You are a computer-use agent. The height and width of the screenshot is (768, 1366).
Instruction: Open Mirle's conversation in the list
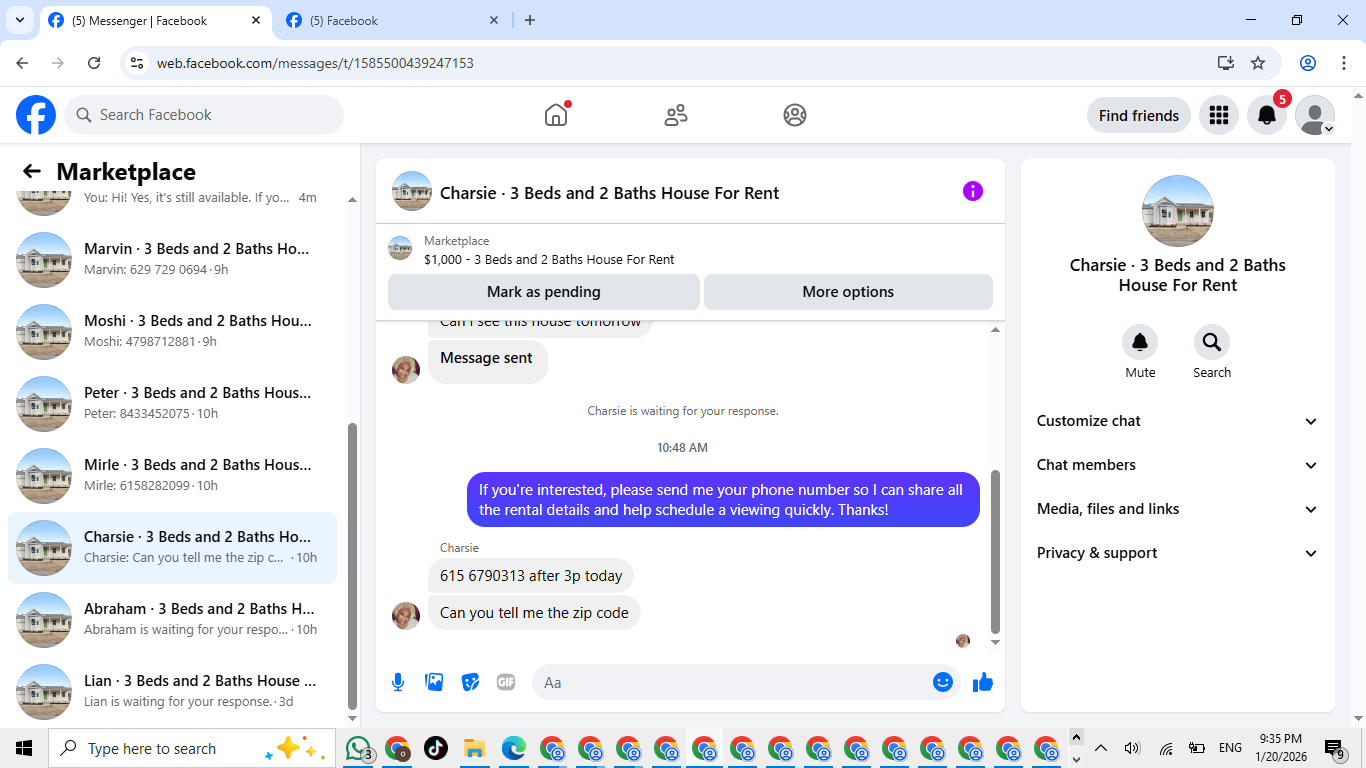click(172, 476)
